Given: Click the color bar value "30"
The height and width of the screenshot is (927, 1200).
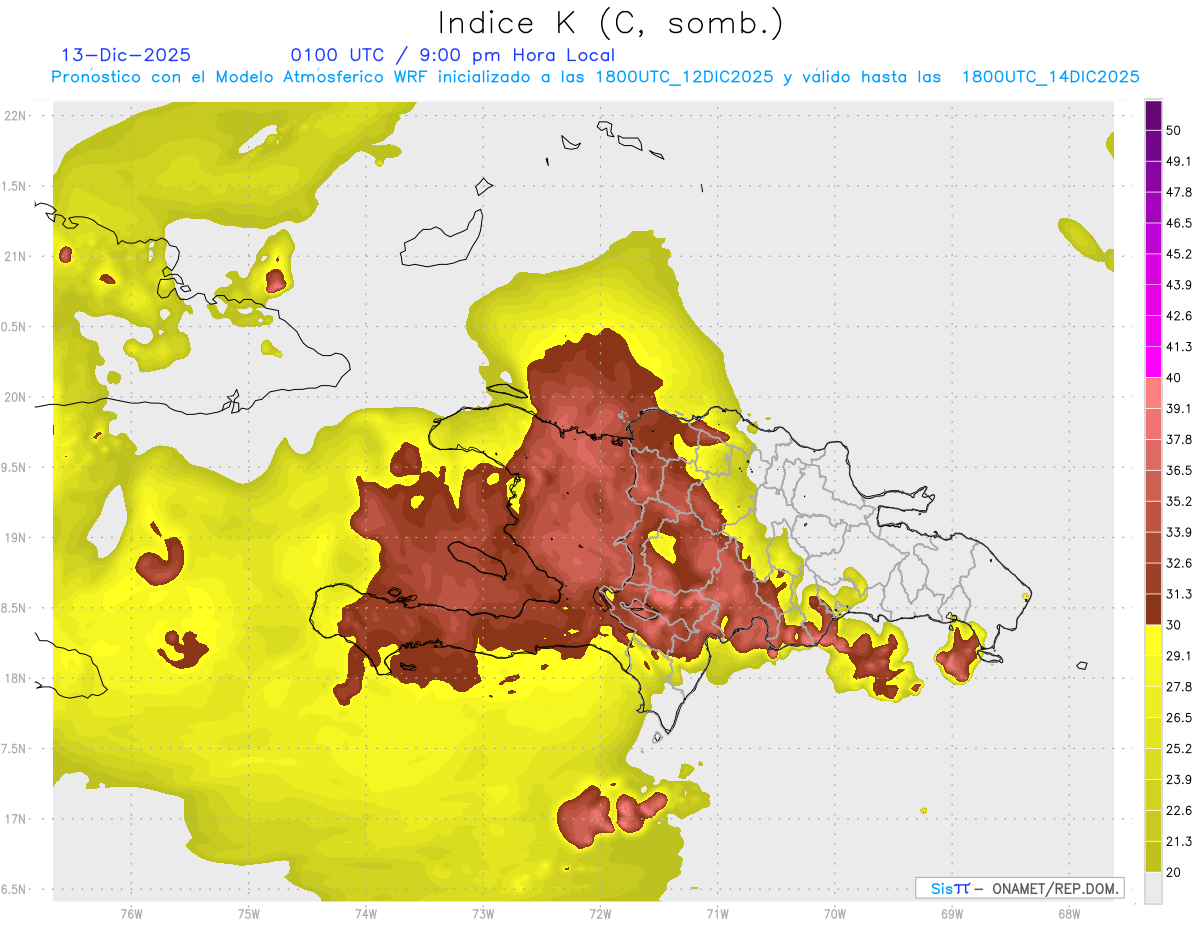Looking at the screenshot, I should point(1173,625).
